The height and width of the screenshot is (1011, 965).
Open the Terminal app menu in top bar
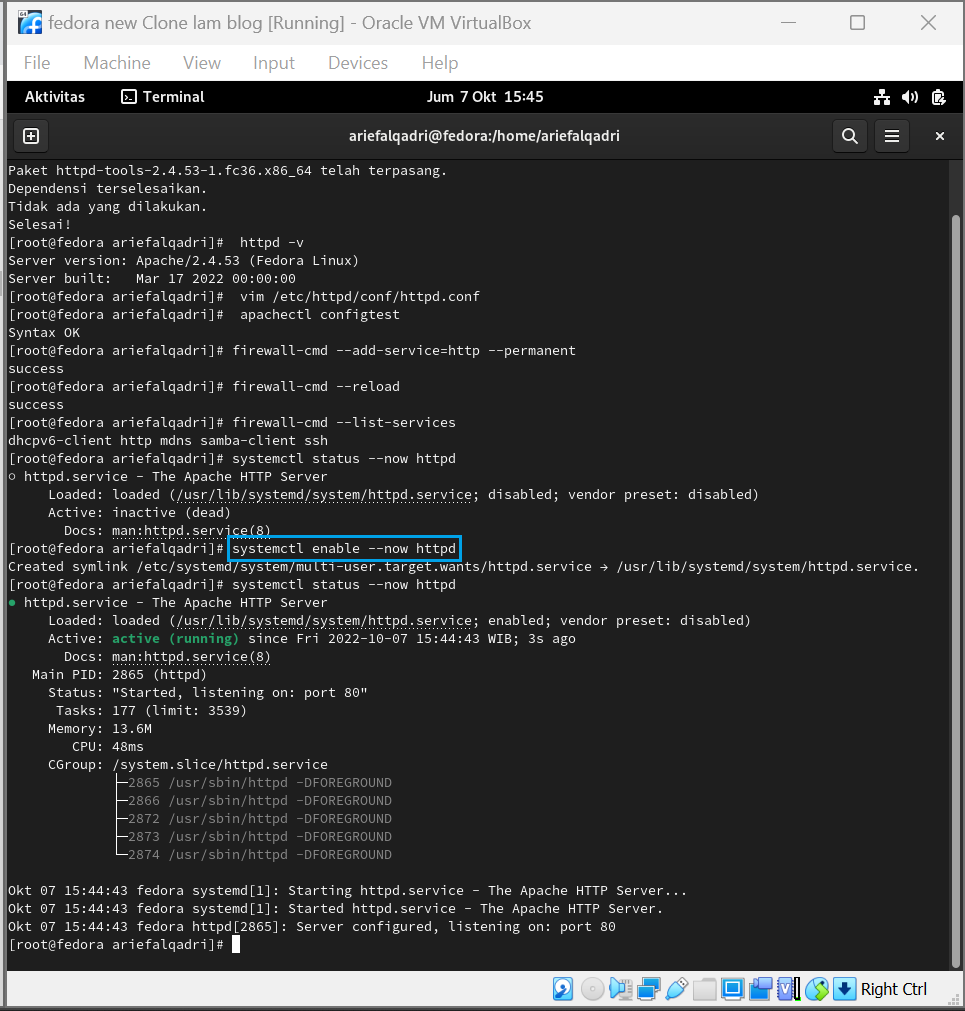click(162, 97)
